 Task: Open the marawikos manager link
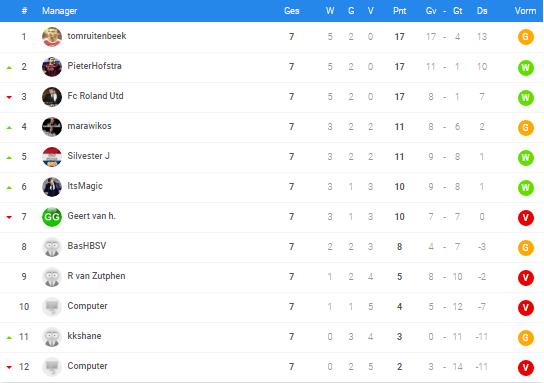[89, 126]
